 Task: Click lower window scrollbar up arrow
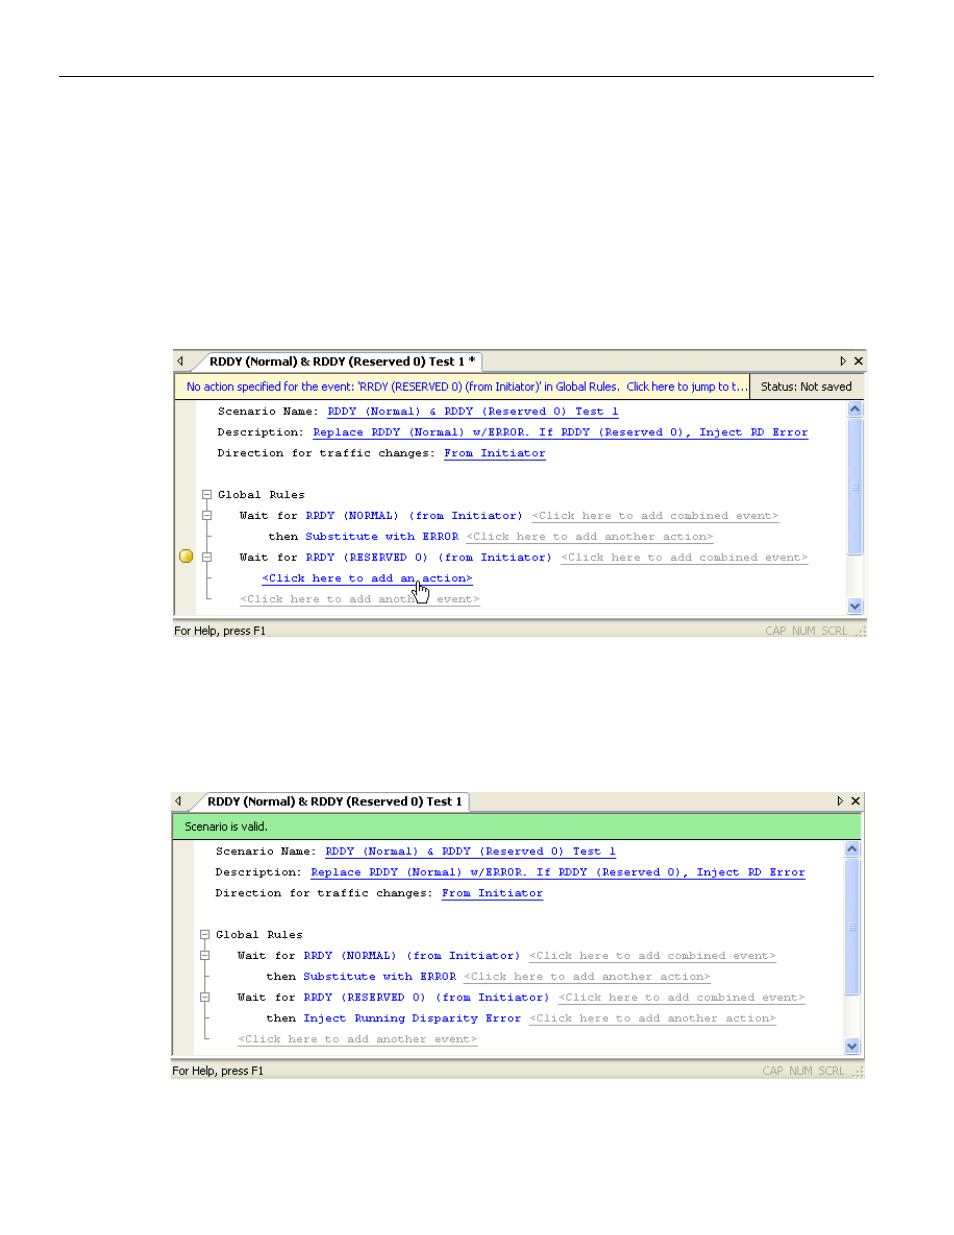coord(852,849)
